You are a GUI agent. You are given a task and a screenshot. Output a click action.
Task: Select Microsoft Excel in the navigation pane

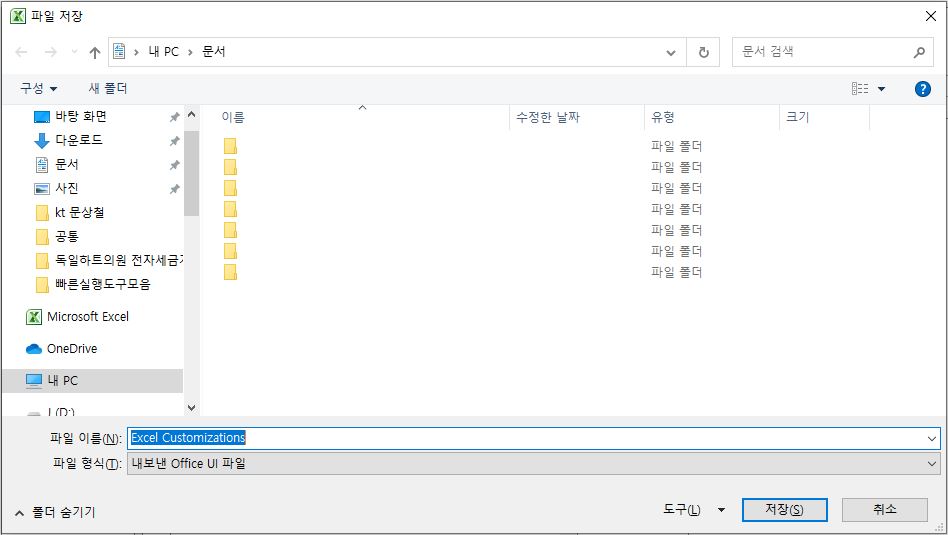(x=88, y=317)
